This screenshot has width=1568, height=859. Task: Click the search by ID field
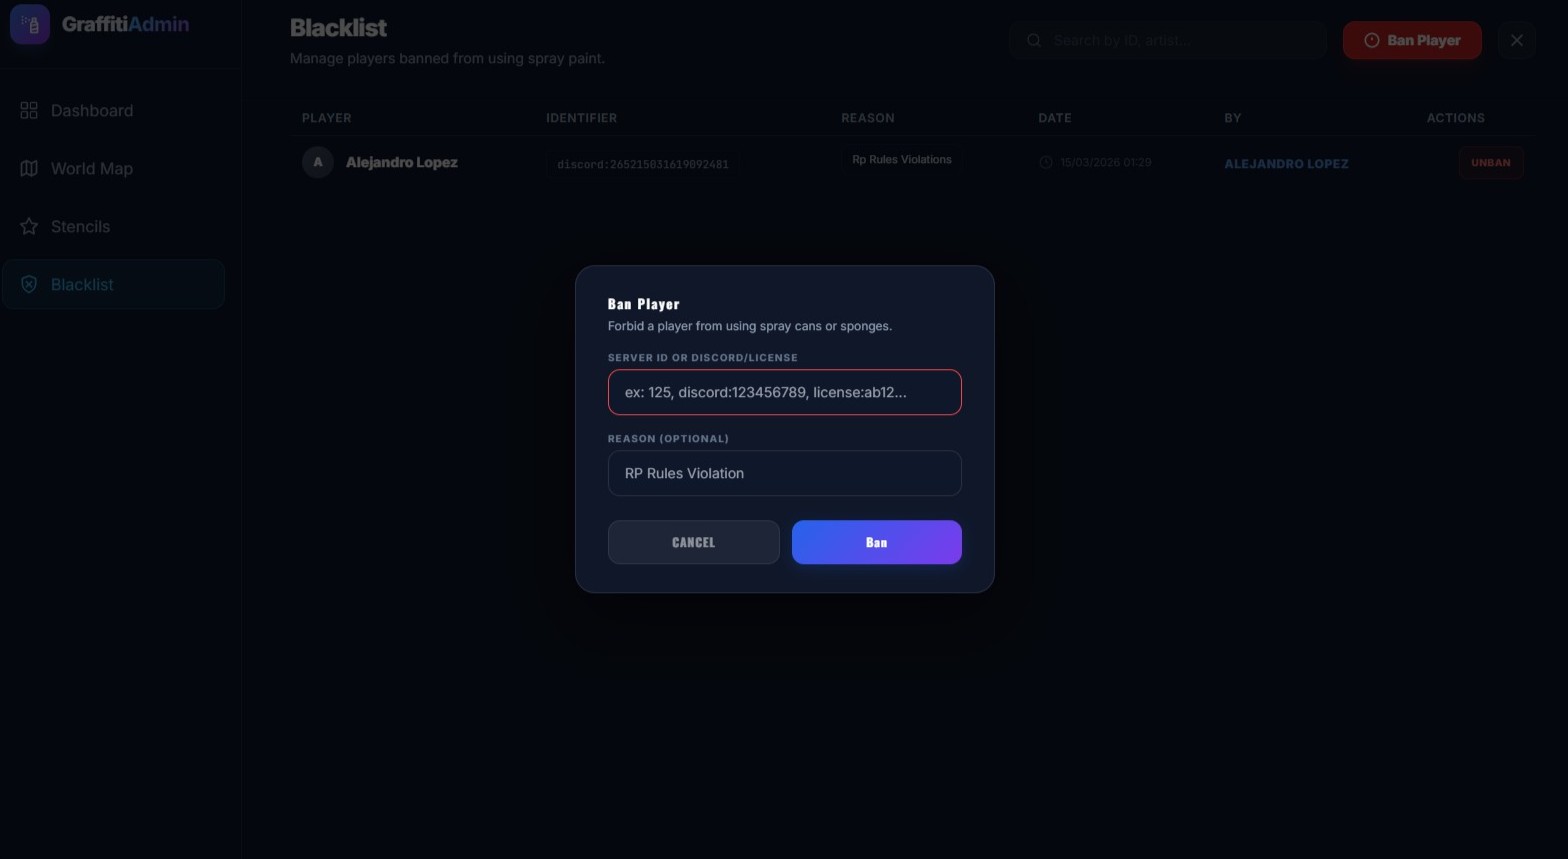(x=1180, y=40)
